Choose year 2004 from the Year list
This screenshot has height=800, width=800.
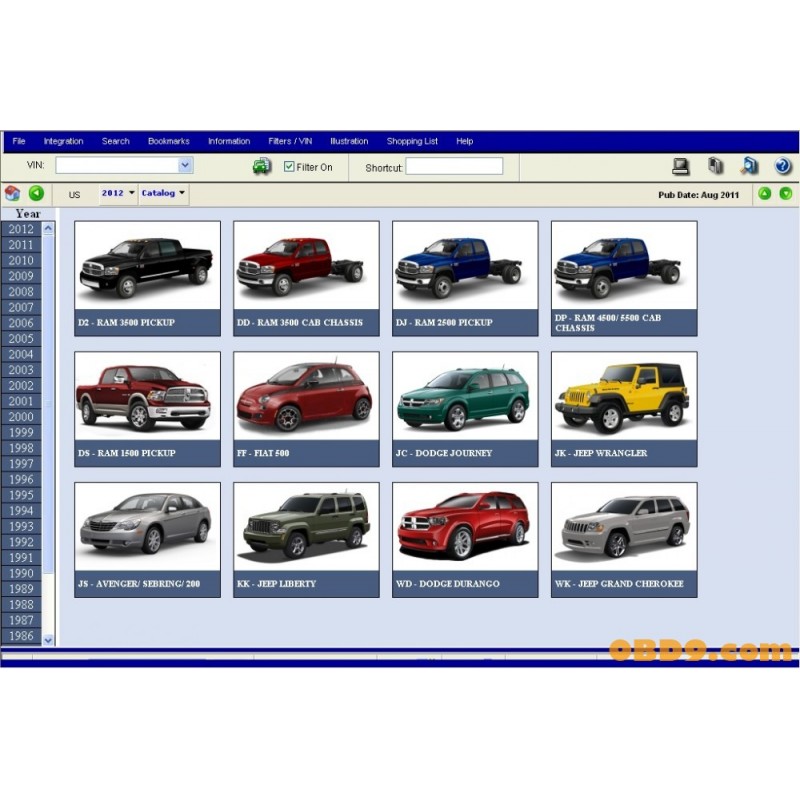21,354
